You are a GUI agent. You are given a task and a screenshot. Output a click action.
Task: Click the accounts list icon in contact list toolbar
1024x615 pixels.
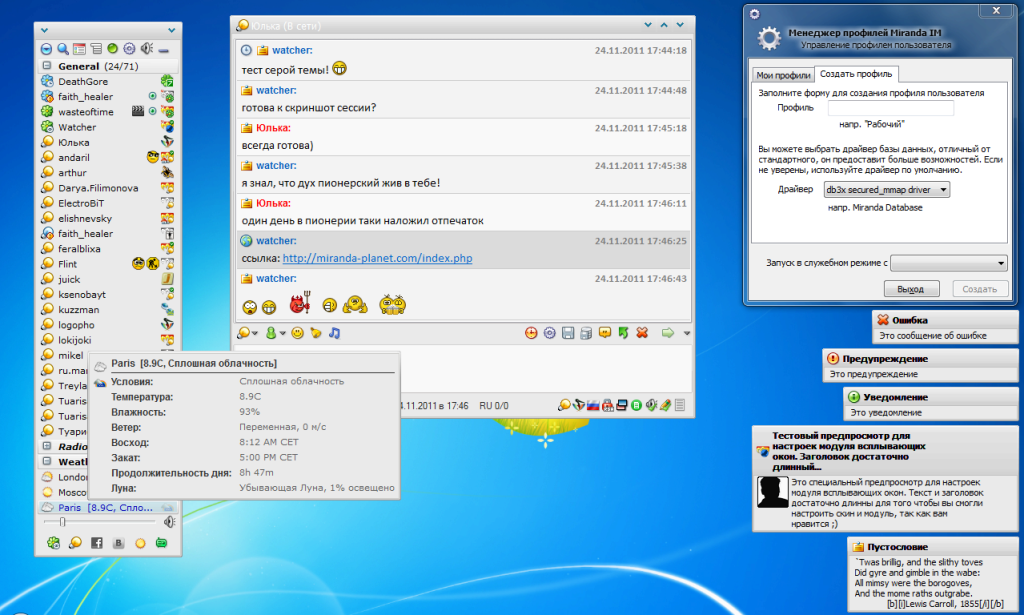point(79,49)
